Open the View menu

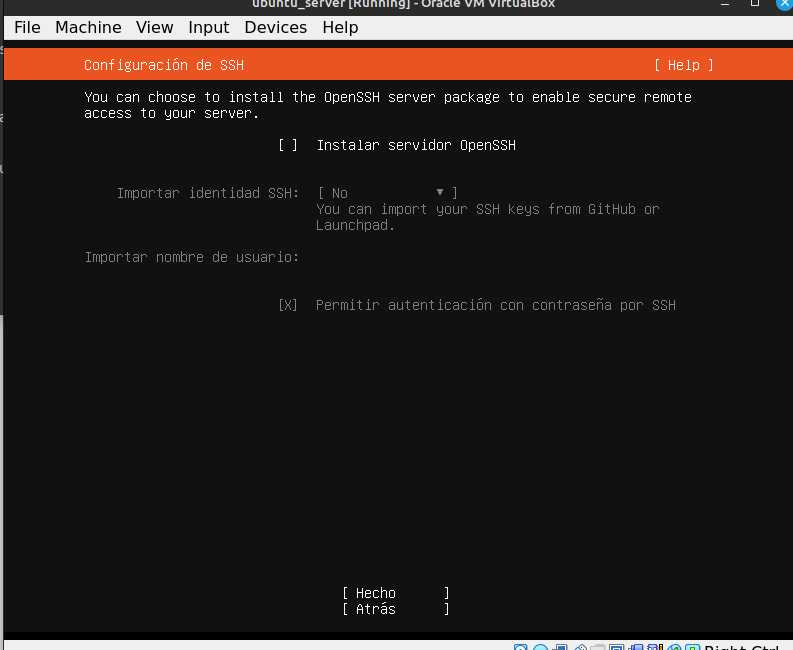(x=154, y=27)
